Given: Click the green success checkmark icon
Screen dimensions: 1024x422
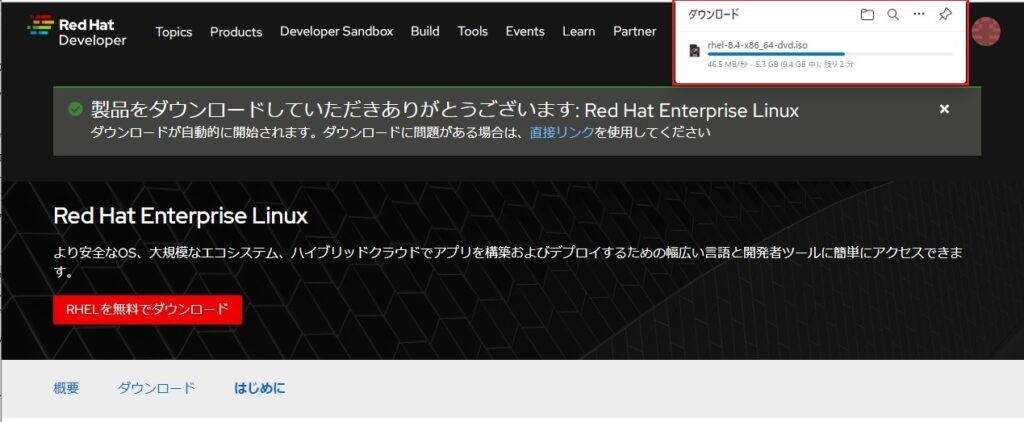Looking at the screenshot, I should coord(76,109).
